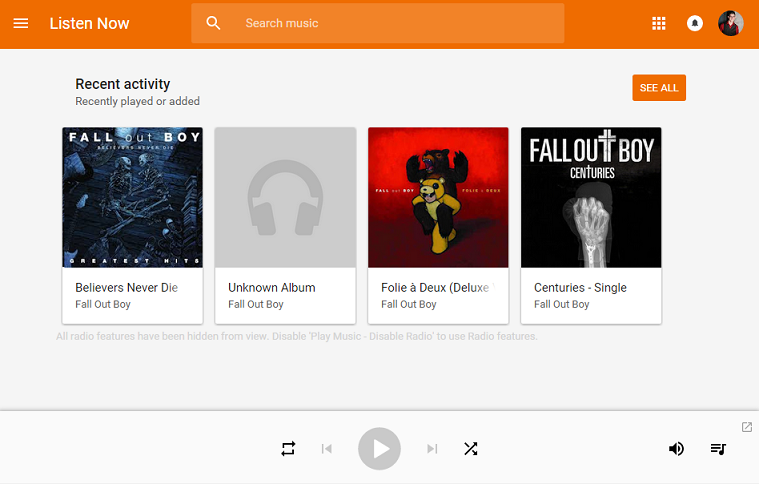This screenshot has height=484, width=759.
Task: Open Believers Never Die album art
Action: 133,197
